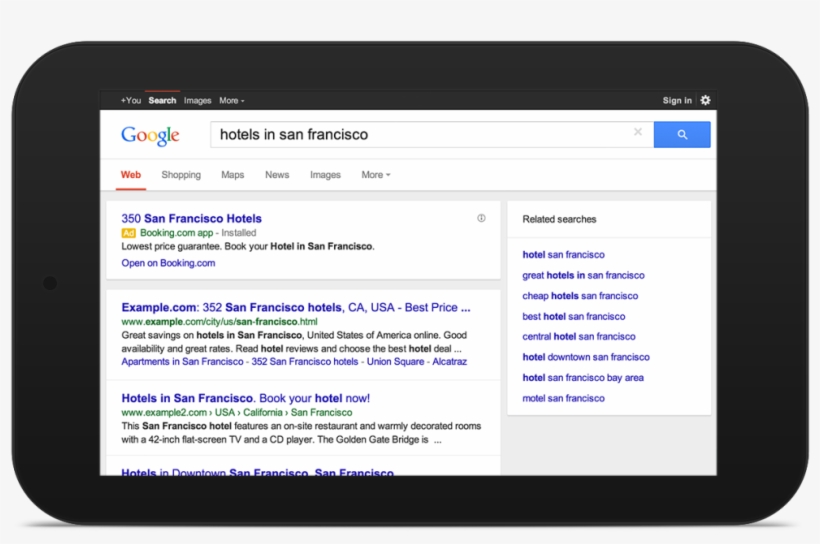This screenshot has width=820, height=544.
Task: Open the settings gear icon
Action: 705,100
